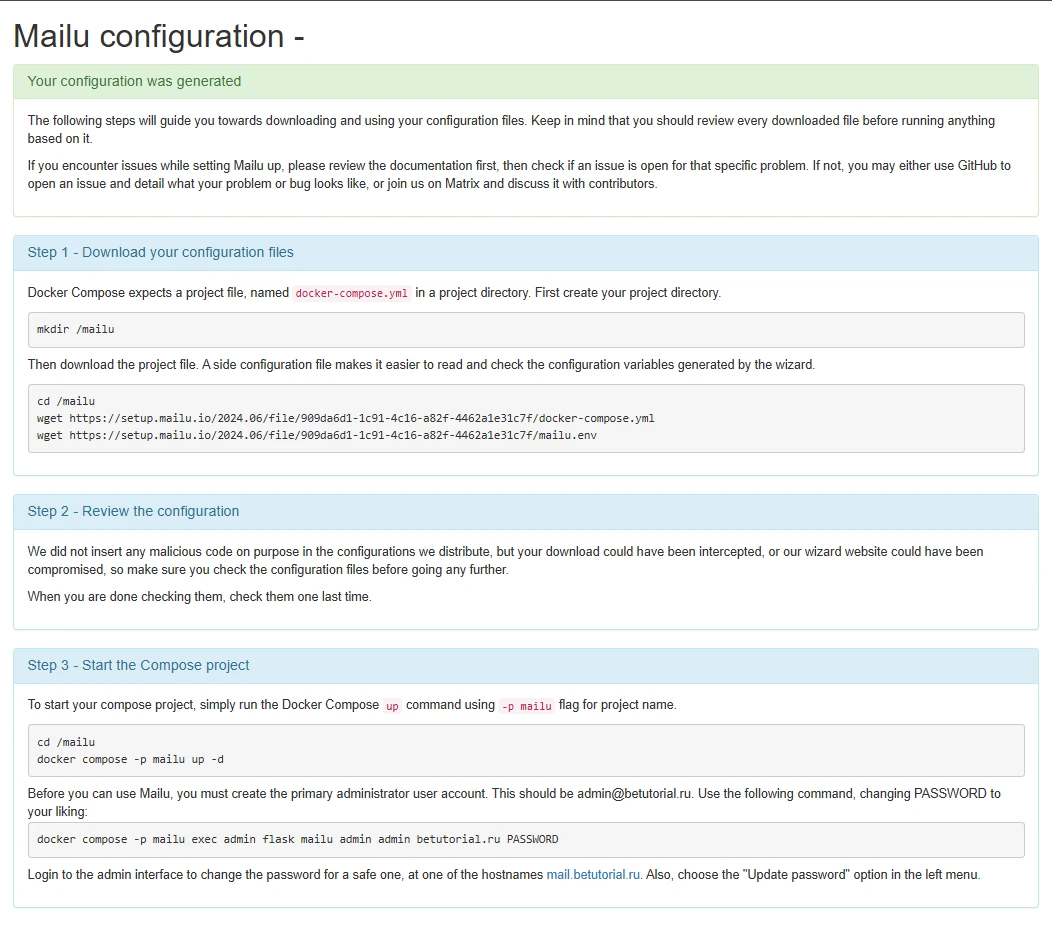Click 'Step 3 - Start the Compose project' header
1052x943 pixels.
pos(138,665)
